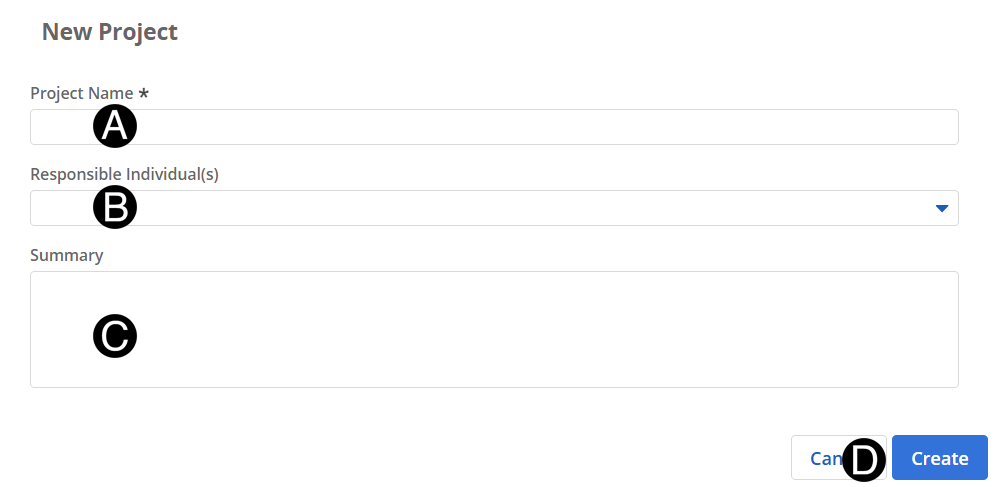Click the blue dropdown arrow

point(941,208)
